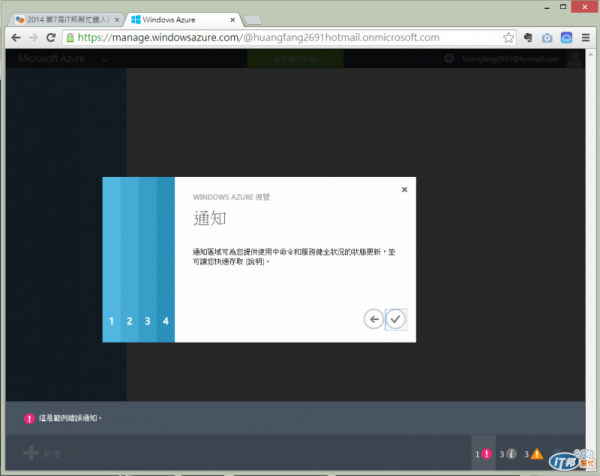Expand the Microsoft Azure dropdown chevron

click(106, 59)
